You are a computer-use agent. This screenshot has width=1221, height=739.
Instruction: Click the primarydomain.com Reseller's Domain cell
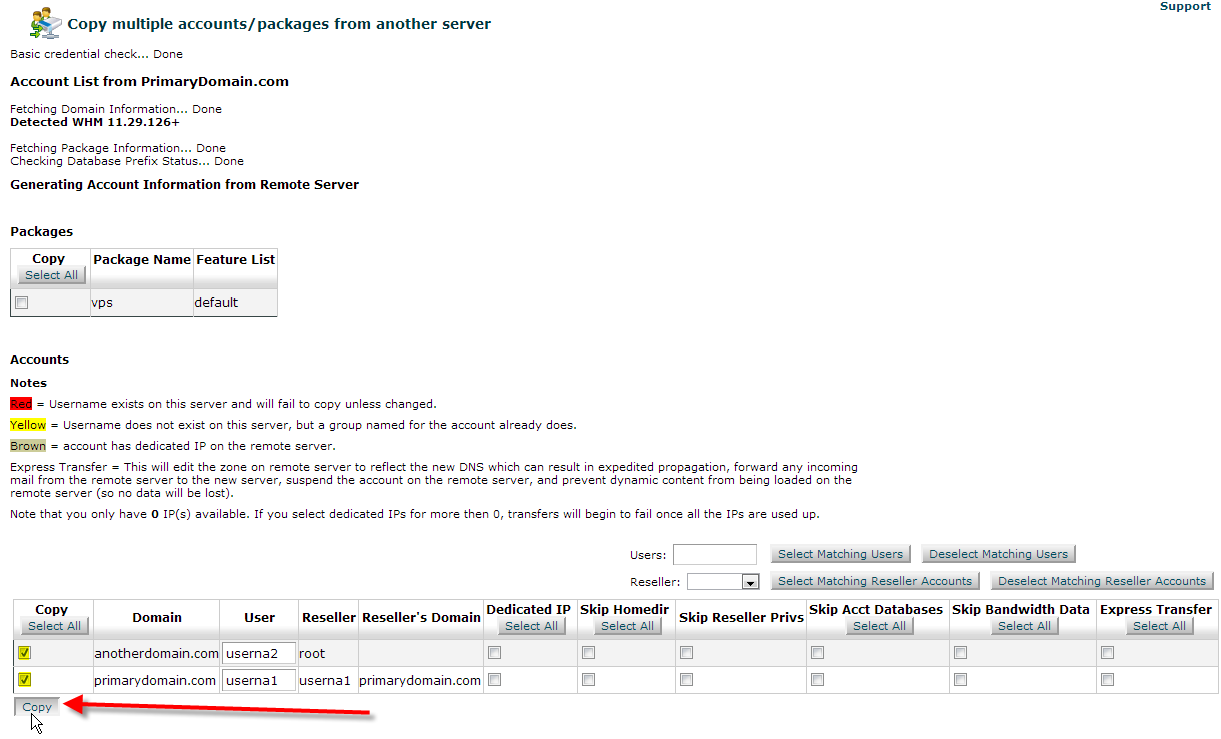click(420, 680)
